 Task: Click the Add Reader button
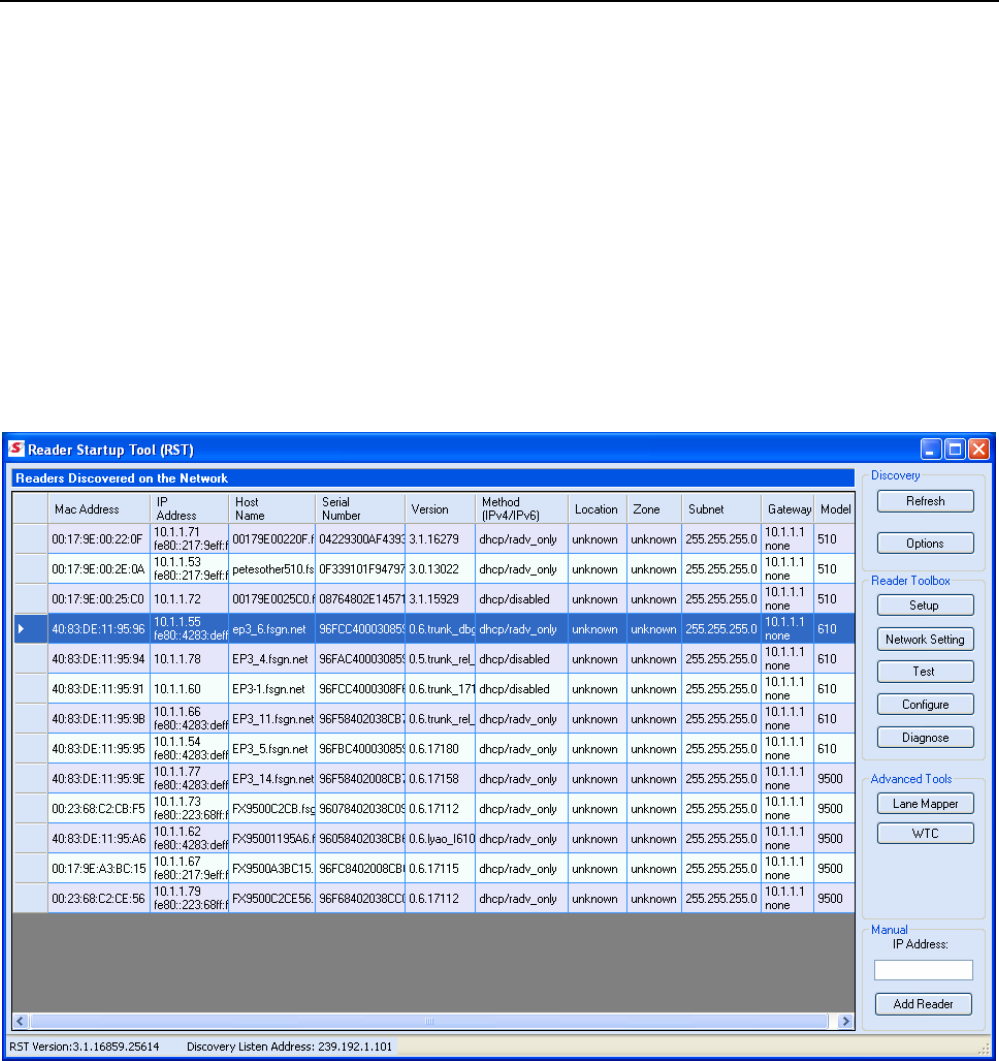coord(923,1004)
